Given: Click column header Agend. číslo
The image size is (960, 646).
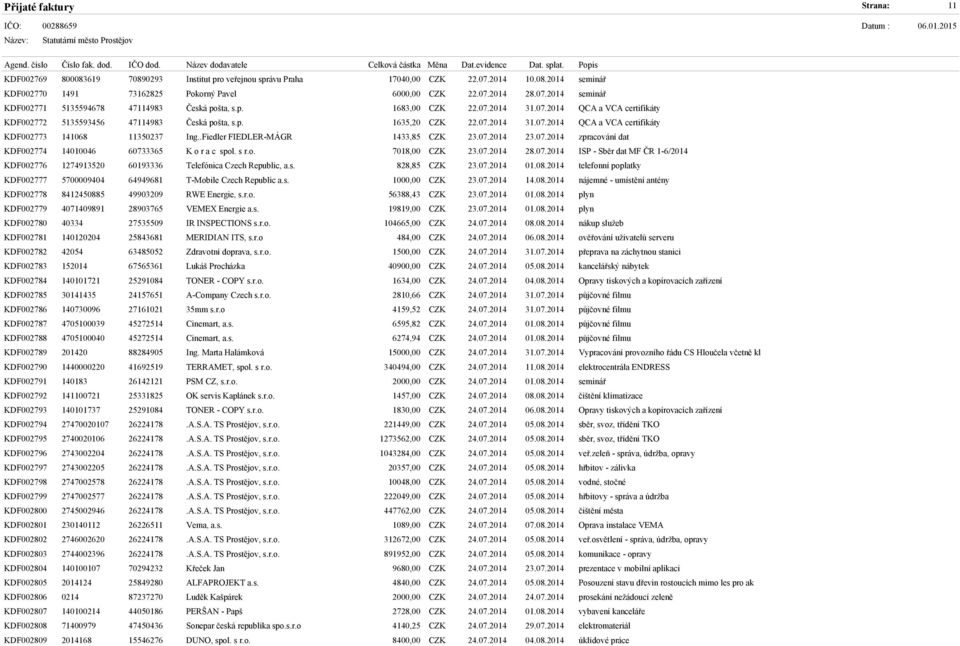Looking at the screenshot, I should [x=26, y=65].
